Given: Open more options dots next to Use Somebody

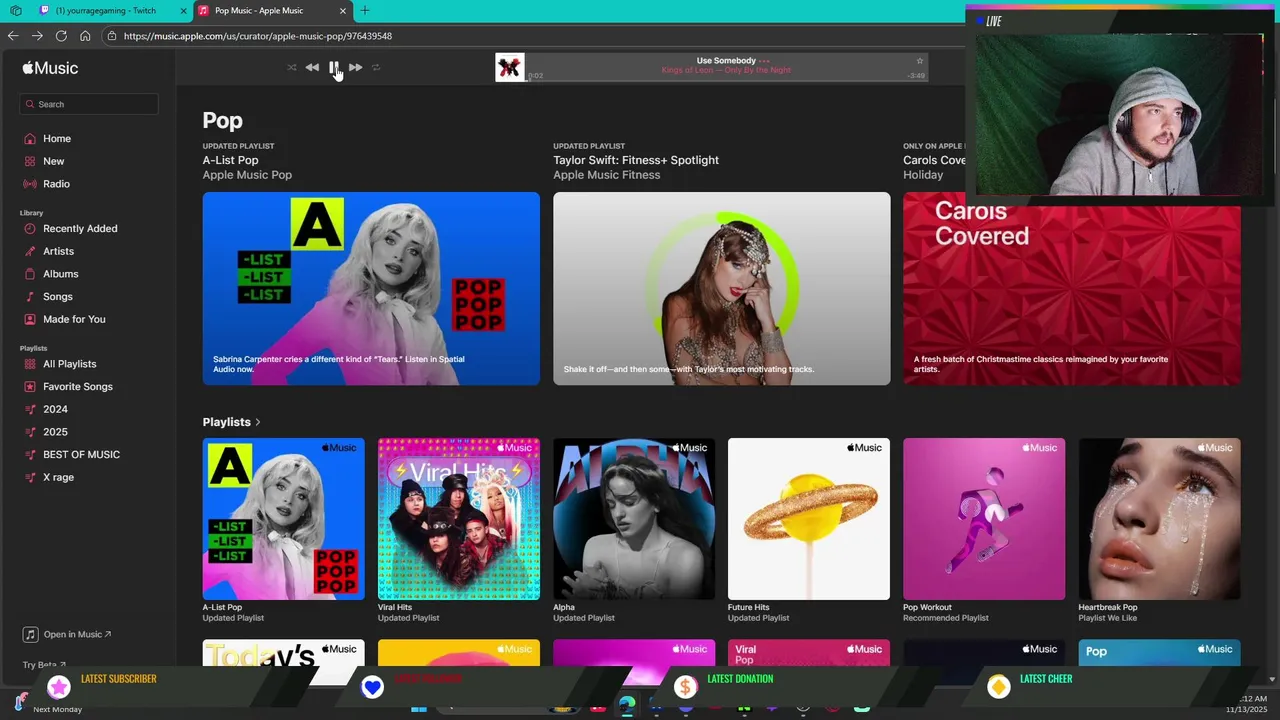Looking at the screenshot, I should pyautogui.click(x=765, y=61).
